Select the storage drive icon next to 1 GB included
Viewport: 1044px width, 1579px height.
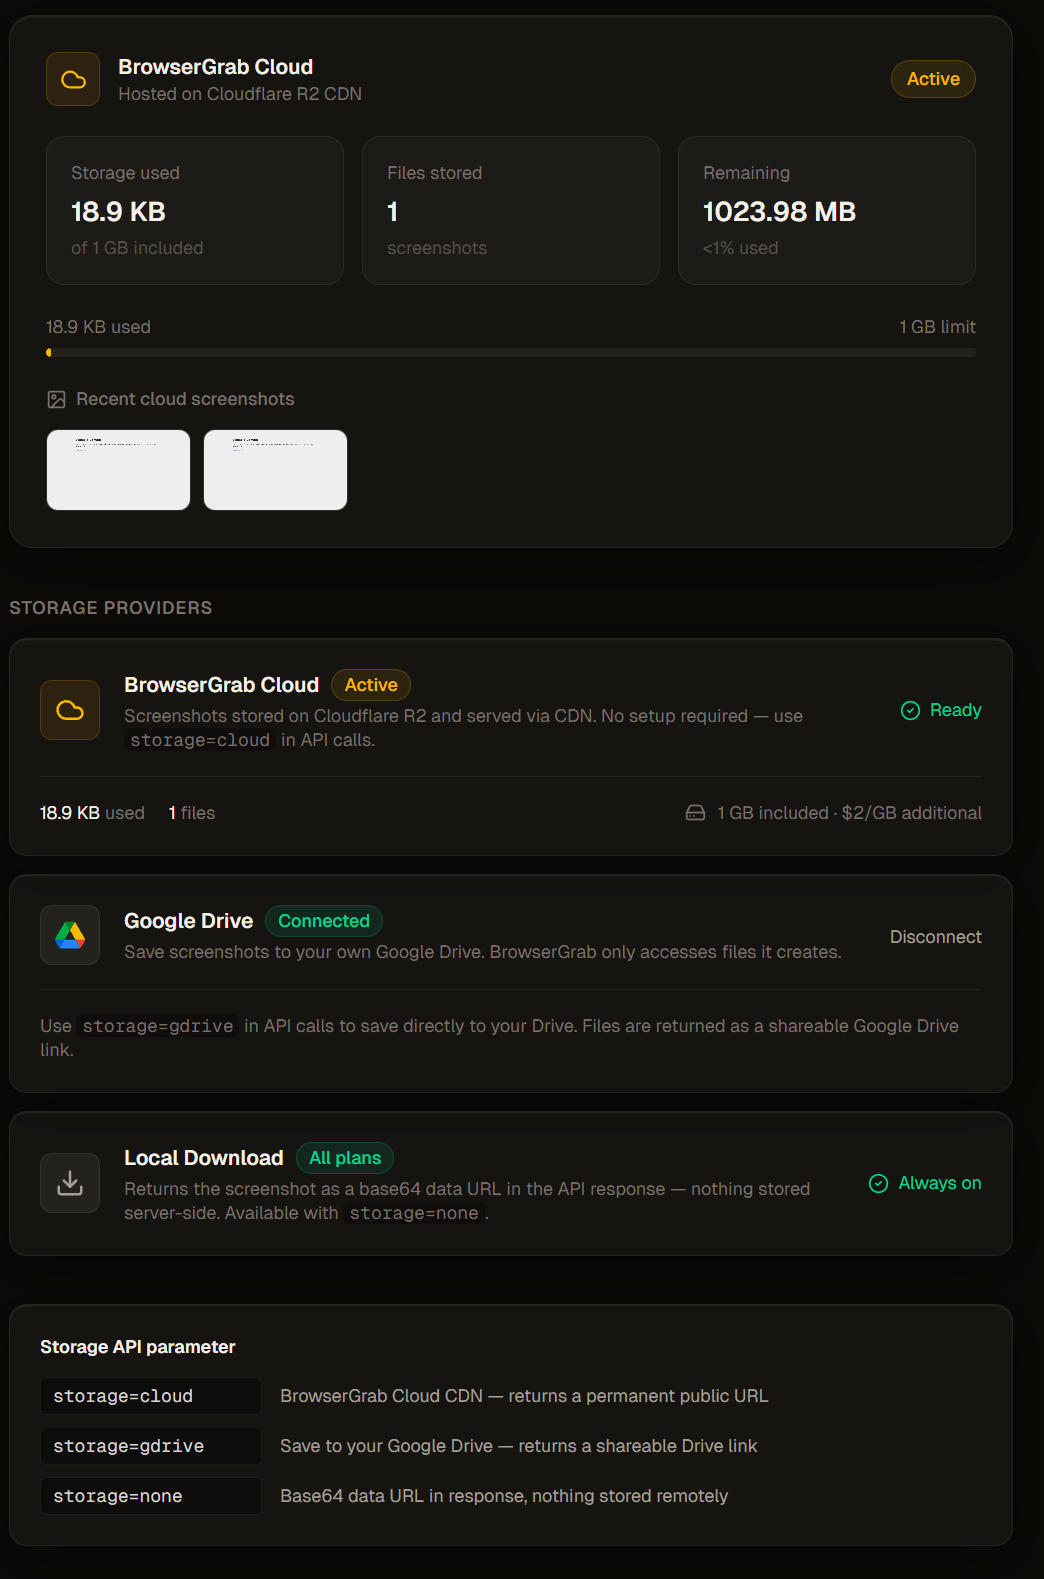coord(695,812)
